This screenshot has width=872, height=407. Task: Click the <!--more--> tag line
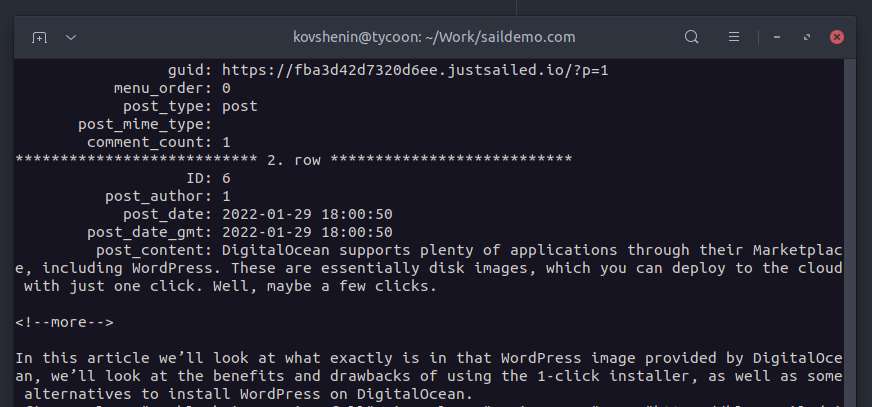click(65, 322)
